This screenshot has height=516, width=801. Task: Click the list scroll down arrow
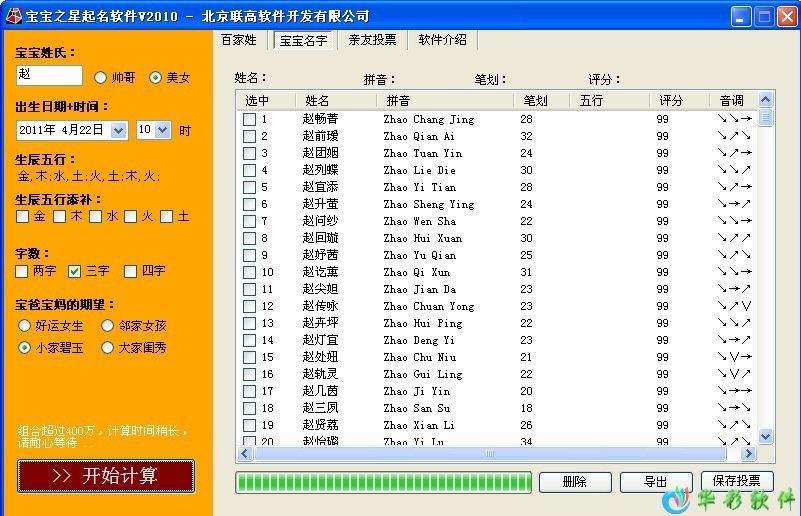(x=765, y=437)
